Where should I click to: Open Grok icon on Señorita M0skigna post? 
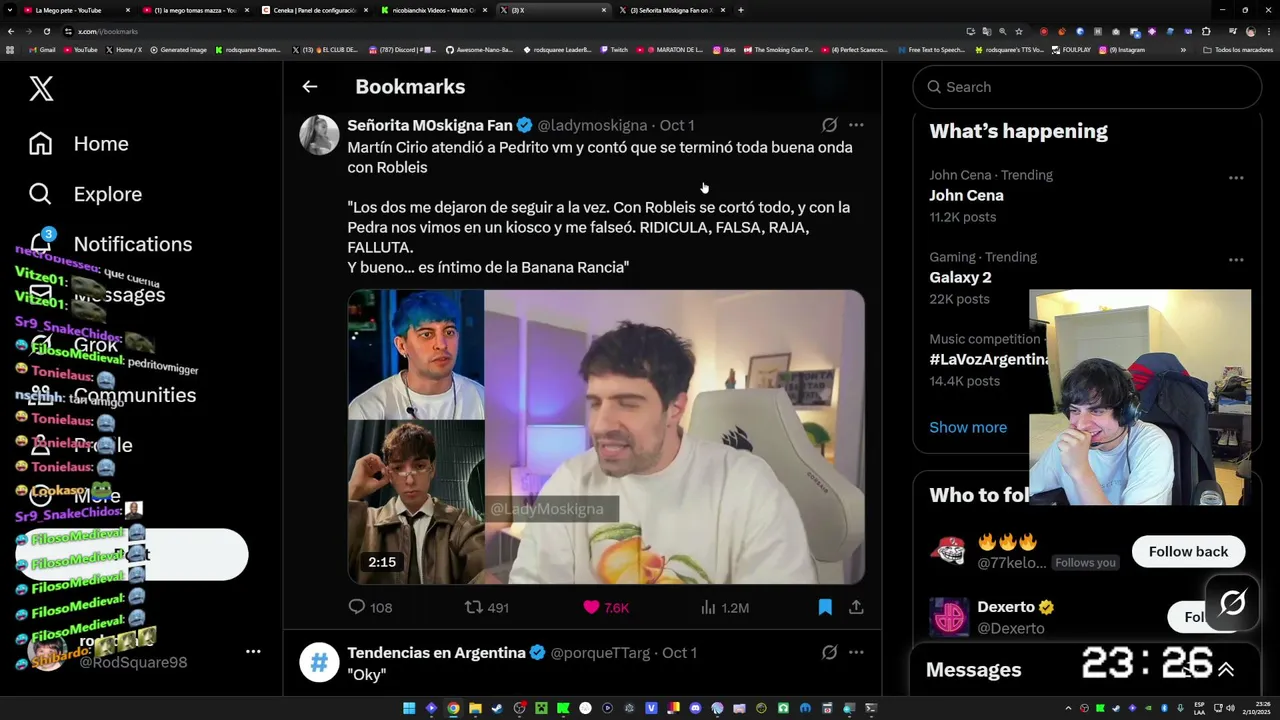[829, 125]
